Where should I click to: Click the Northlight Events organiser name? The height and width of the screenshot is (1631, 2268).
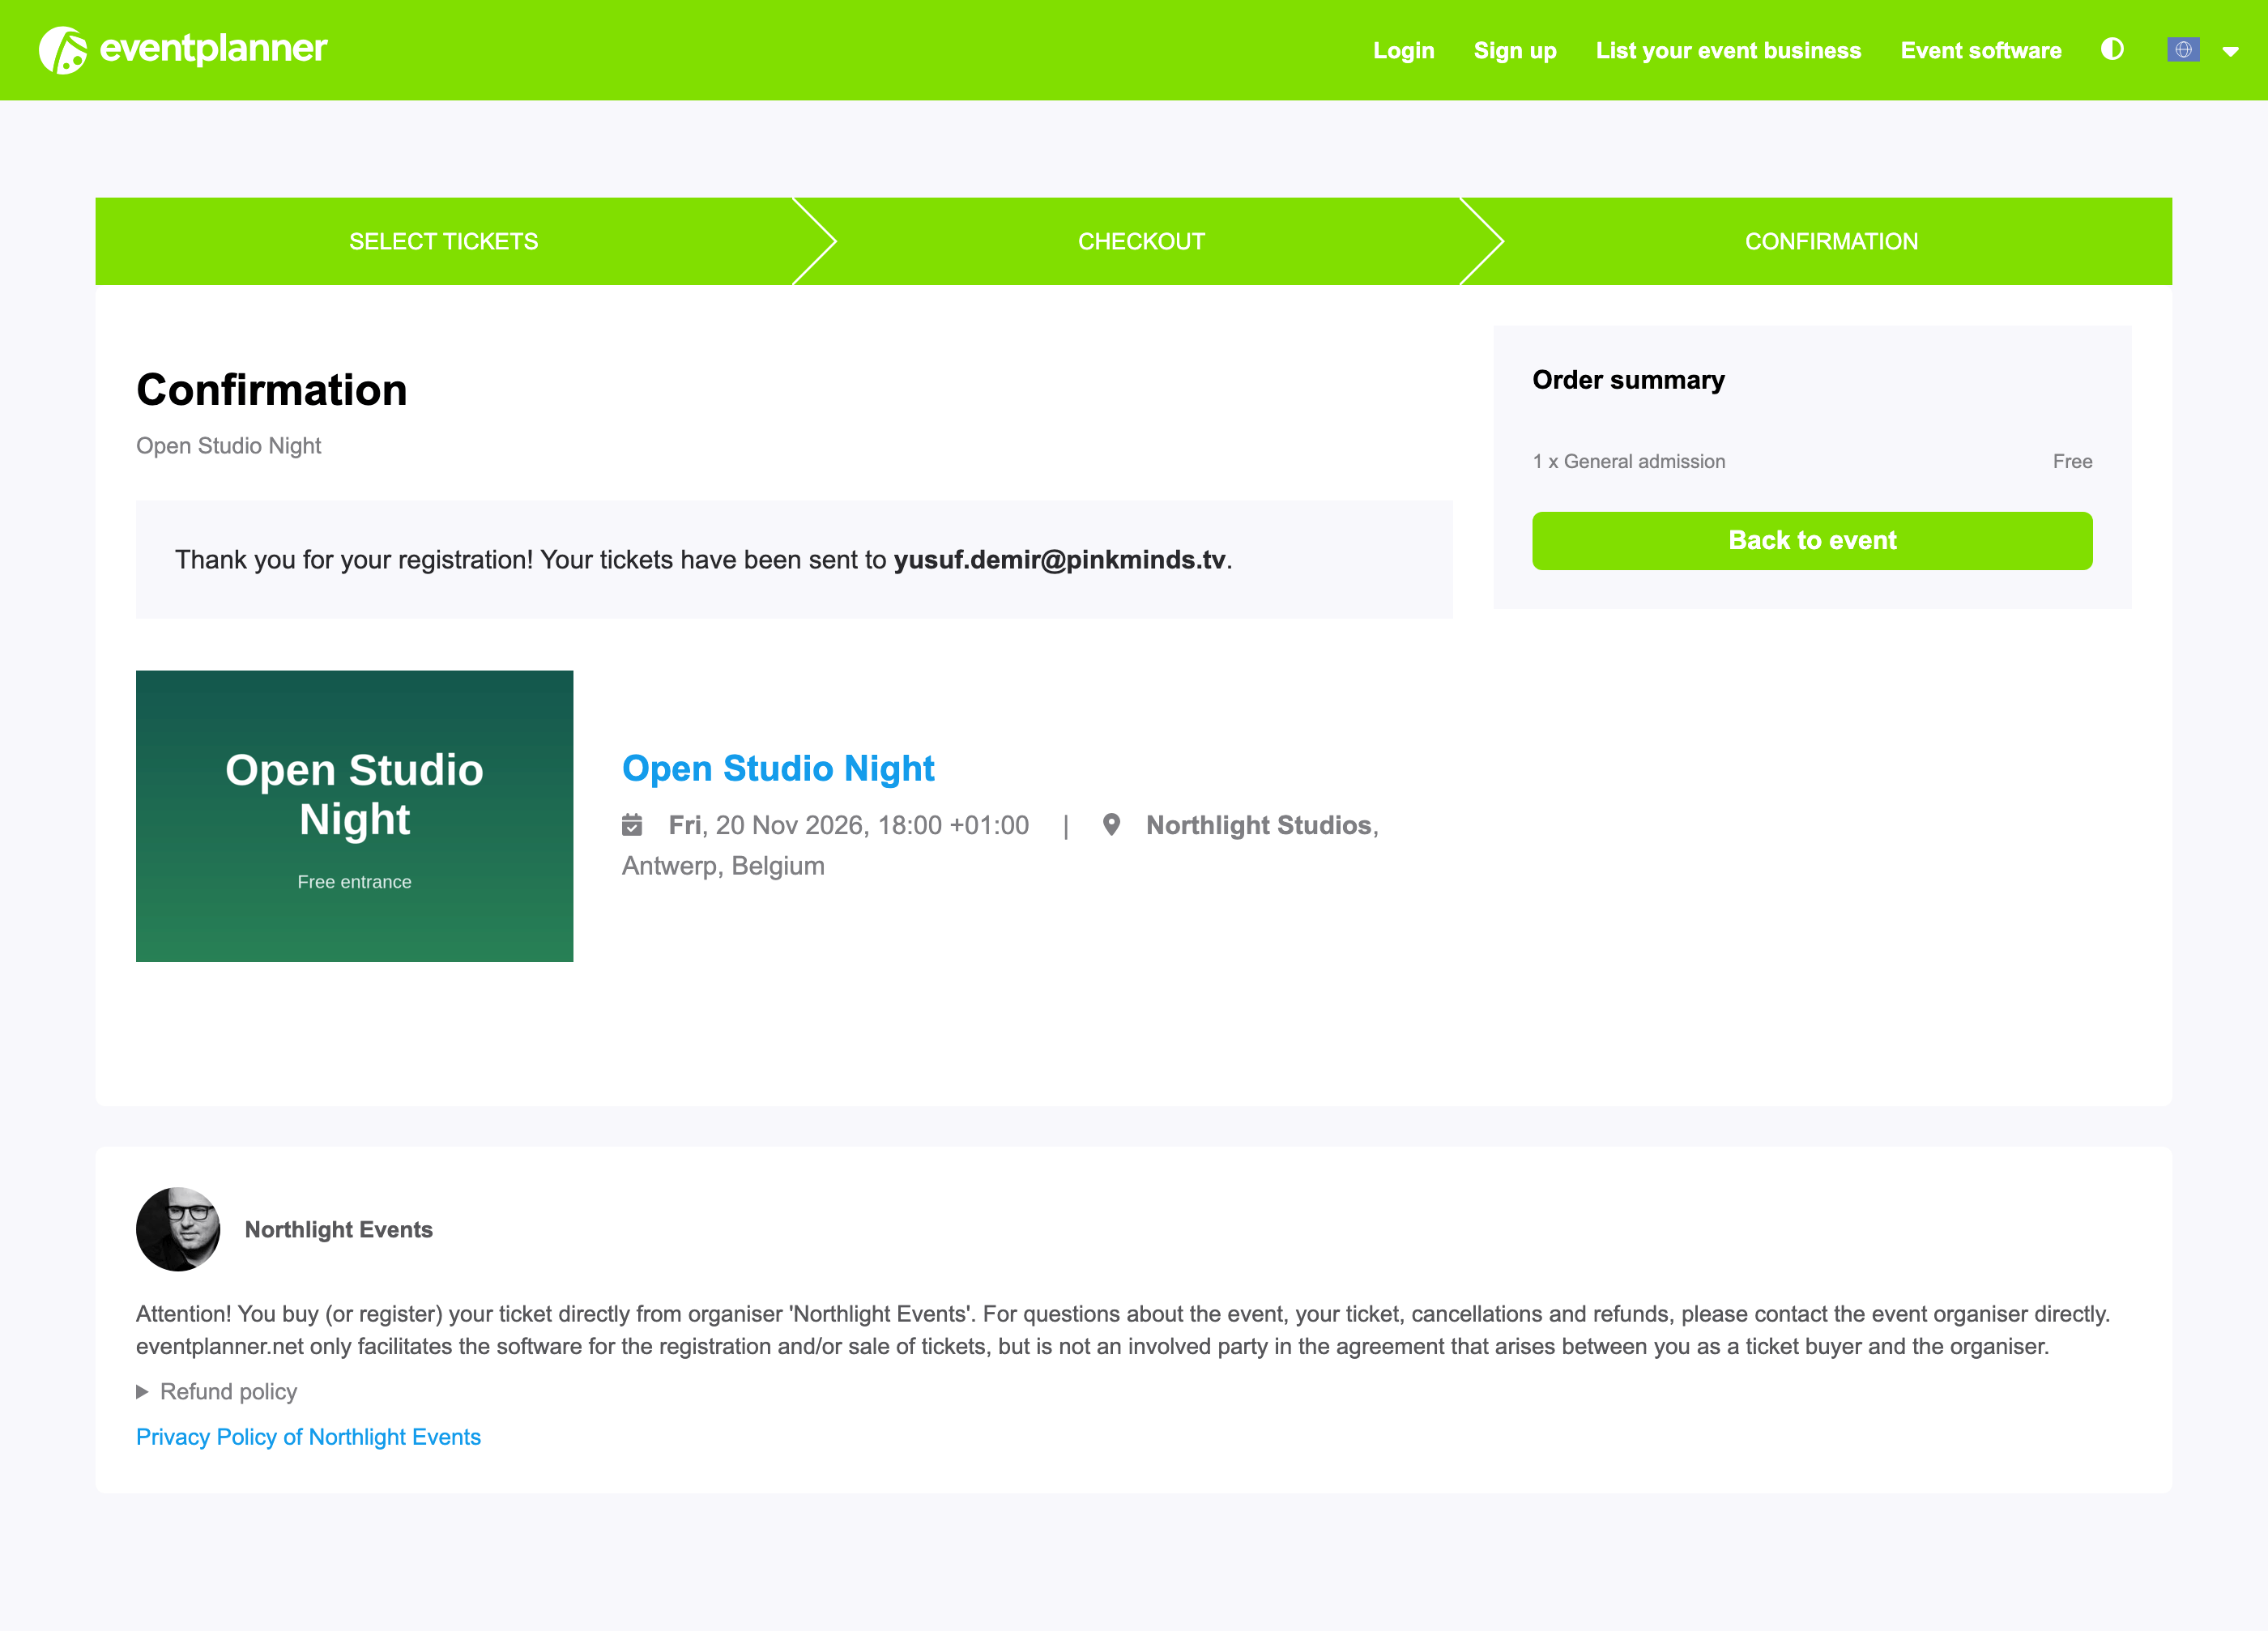click(x=339, y=1229)
